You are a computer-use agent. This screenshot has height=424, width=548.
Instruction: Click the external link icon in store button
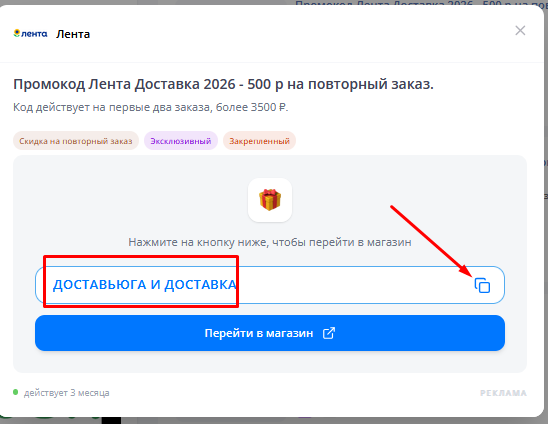(x=329, y=333)
